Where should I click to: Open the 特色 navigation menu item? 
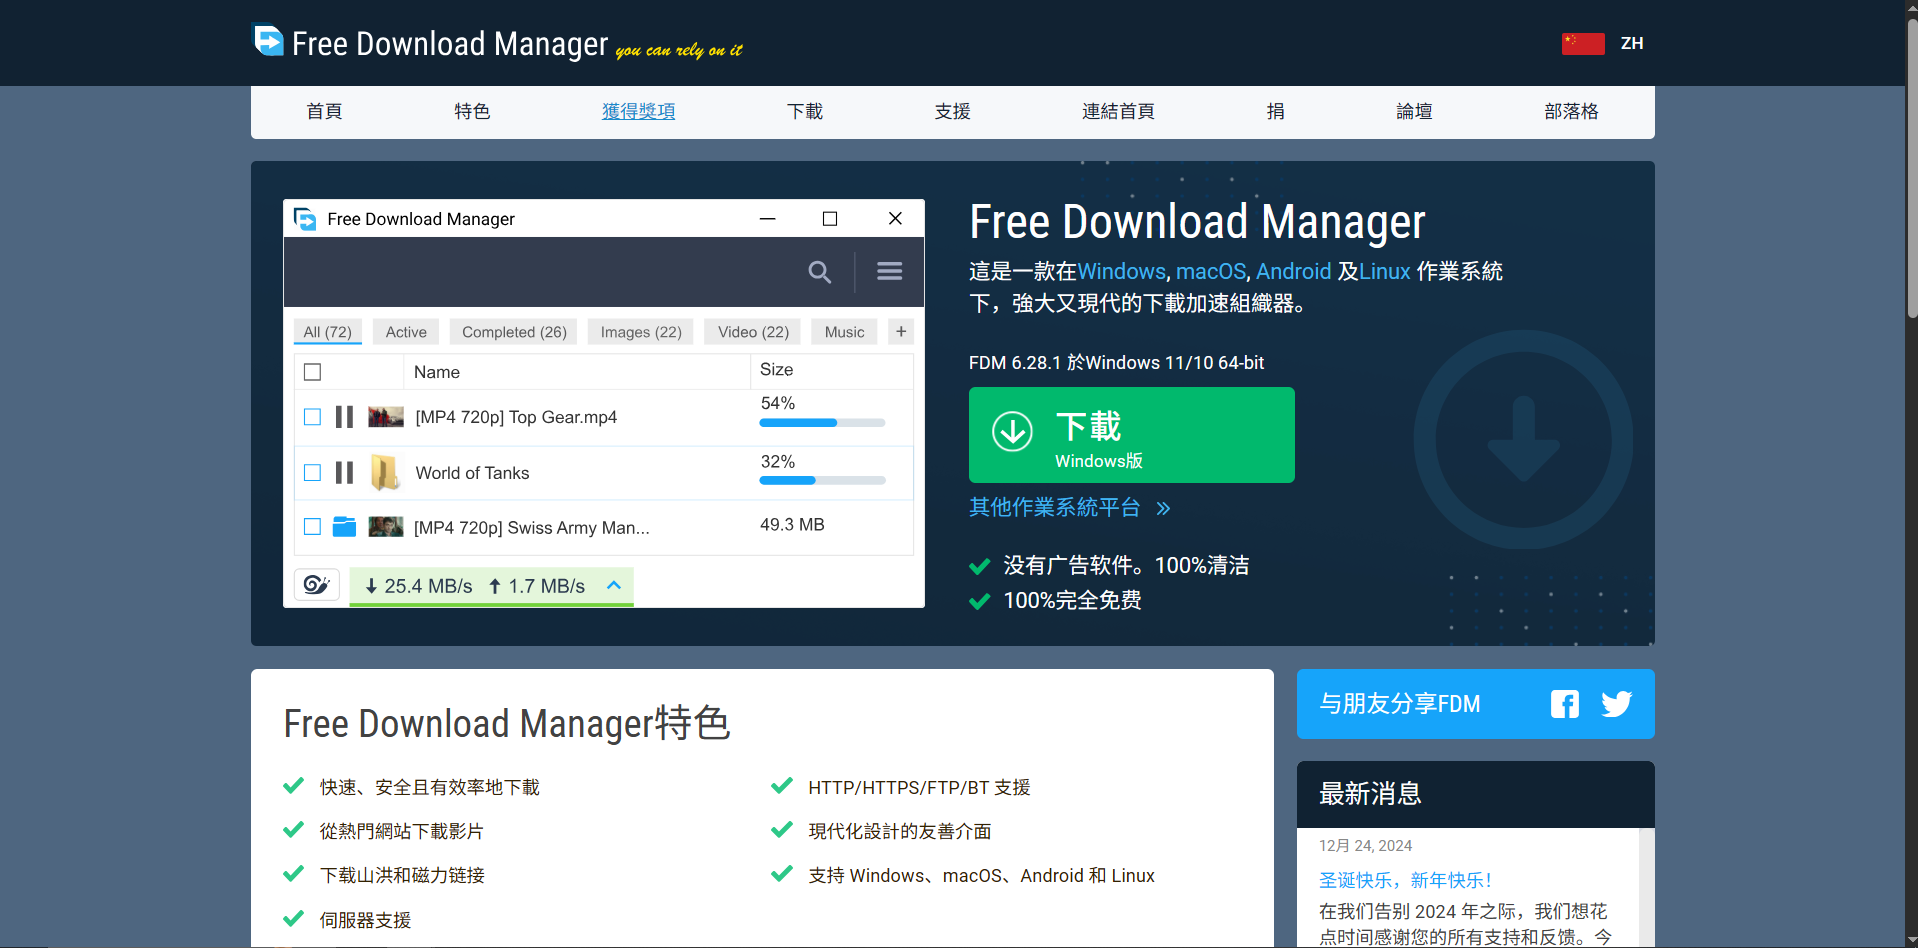click(472, 112)
